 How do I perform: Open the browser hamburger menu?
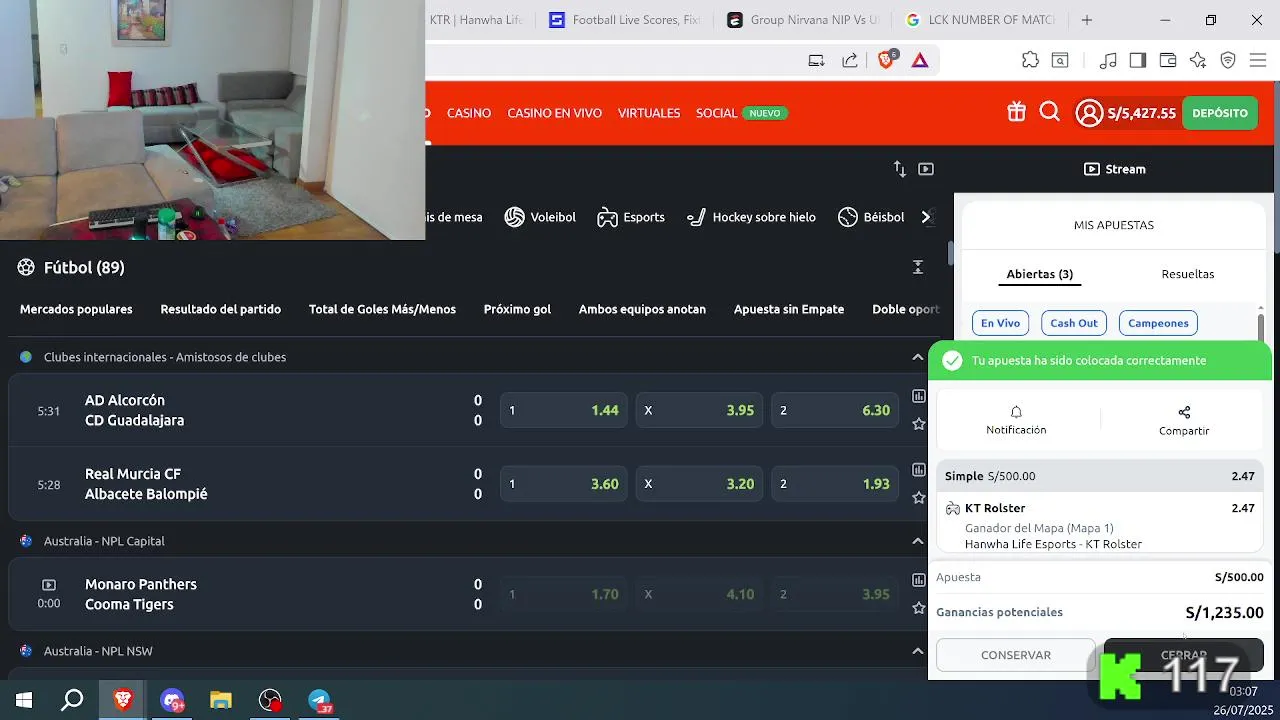click(x=1258, y=60)
